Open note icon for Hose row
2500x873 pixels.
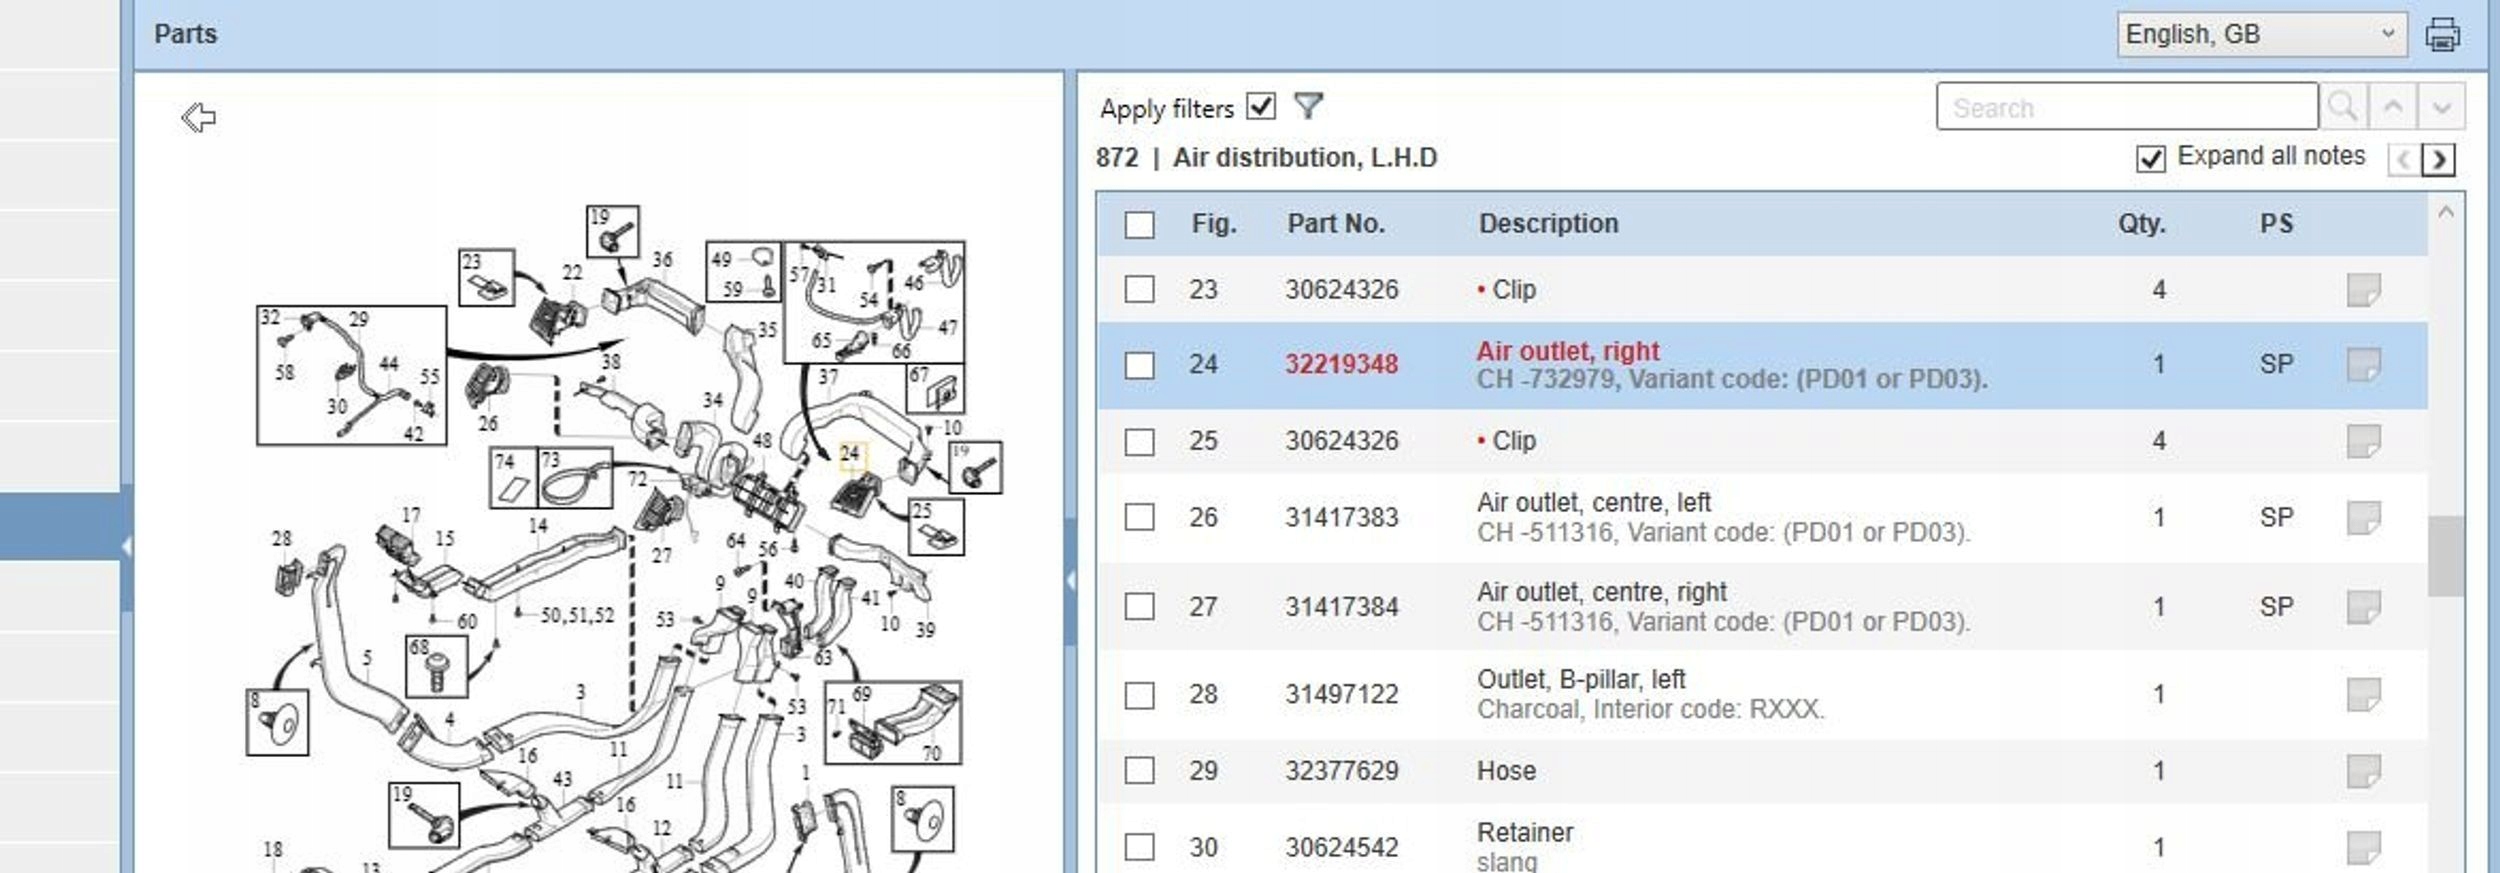[2364, 771]
